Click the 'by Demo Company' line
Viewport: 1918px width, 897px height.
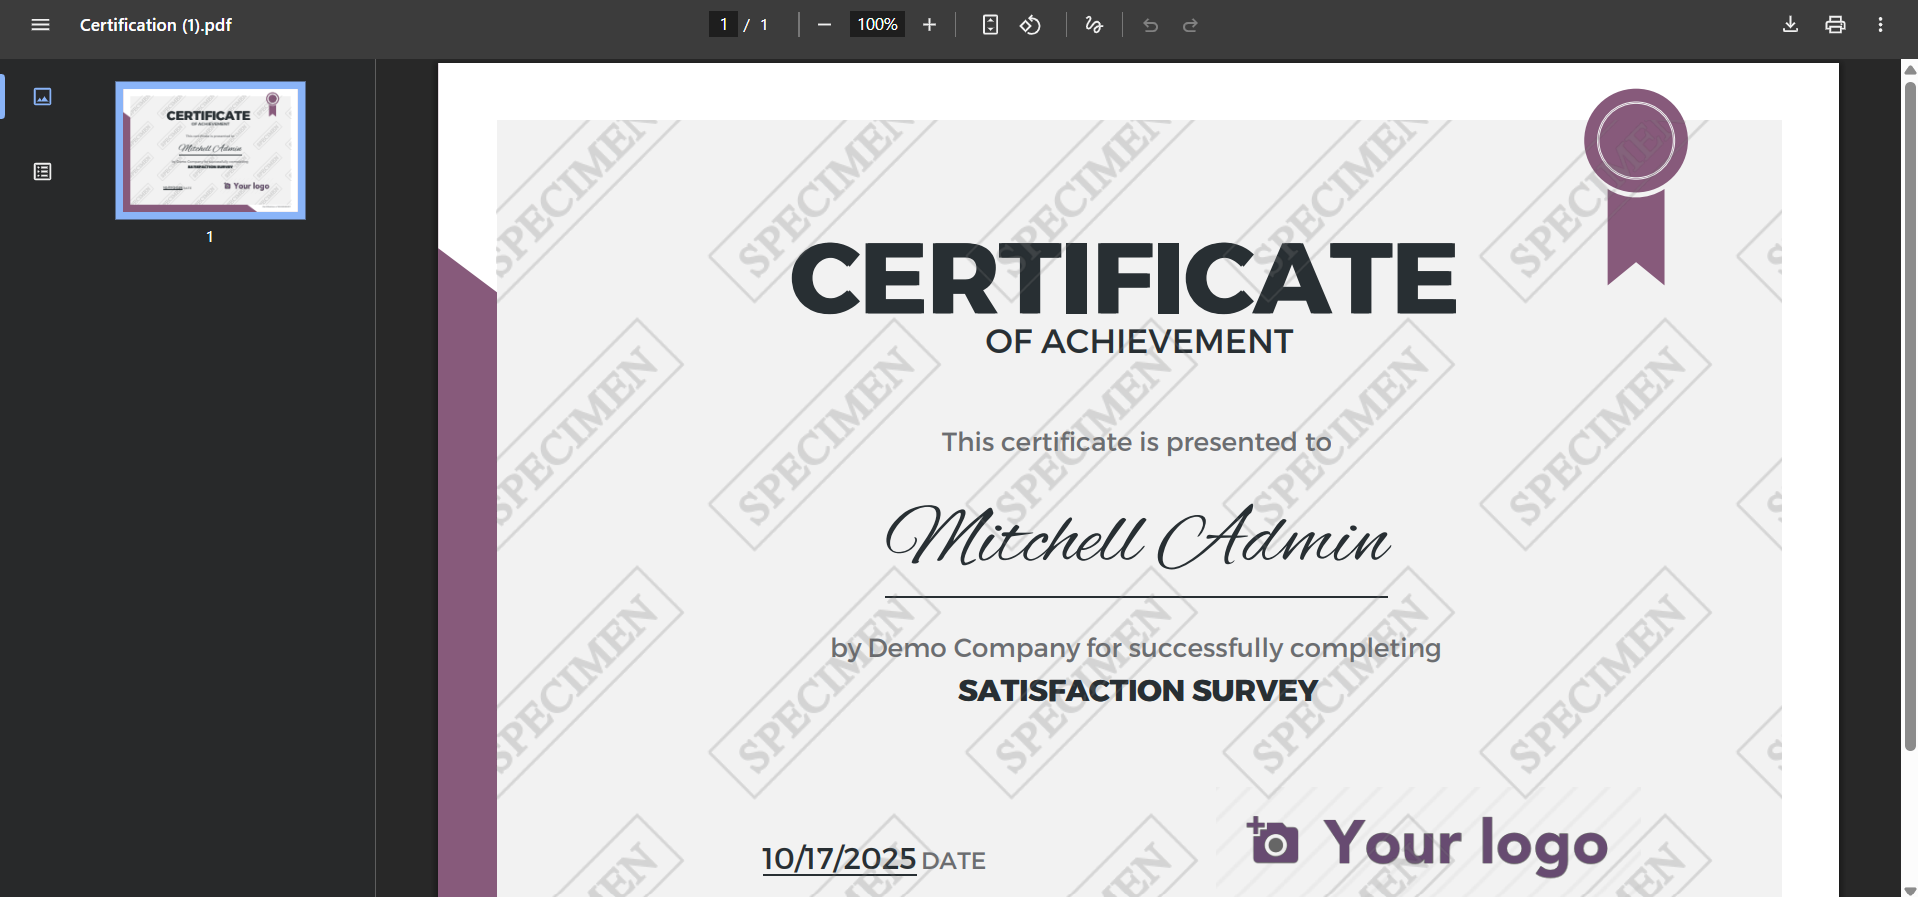click(1136, 648)
